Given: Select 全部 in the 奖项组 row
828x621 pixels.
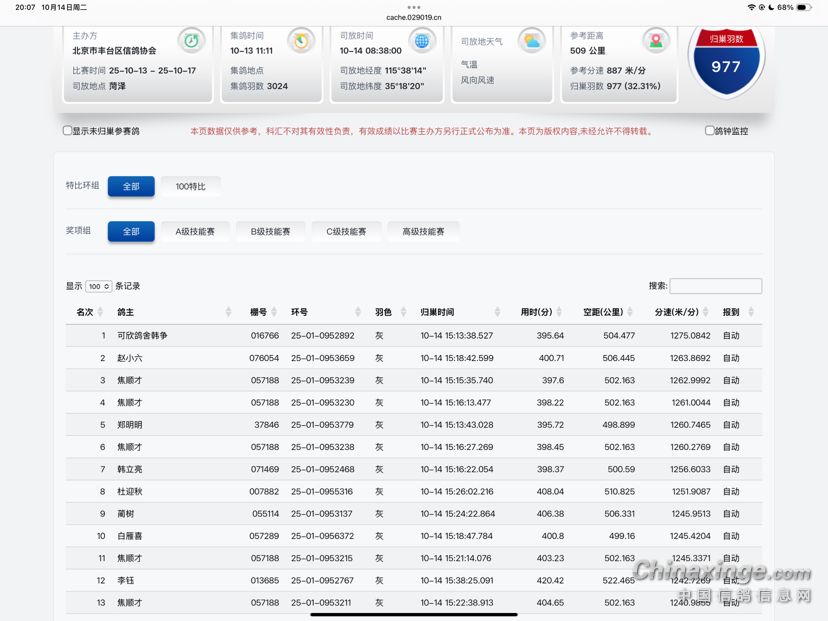Looking at the screenshot, I should click(x=131, y=231).
